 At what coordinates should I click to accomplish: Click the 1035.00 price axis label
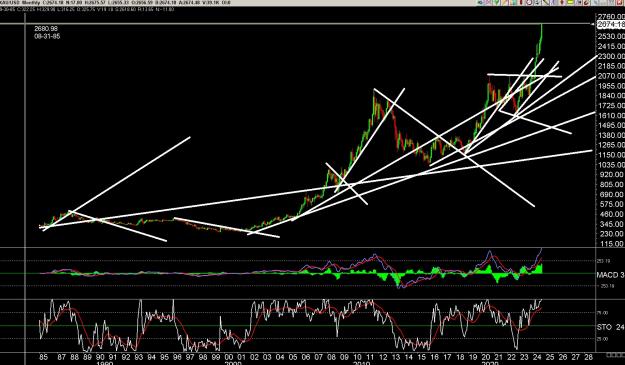611,165
